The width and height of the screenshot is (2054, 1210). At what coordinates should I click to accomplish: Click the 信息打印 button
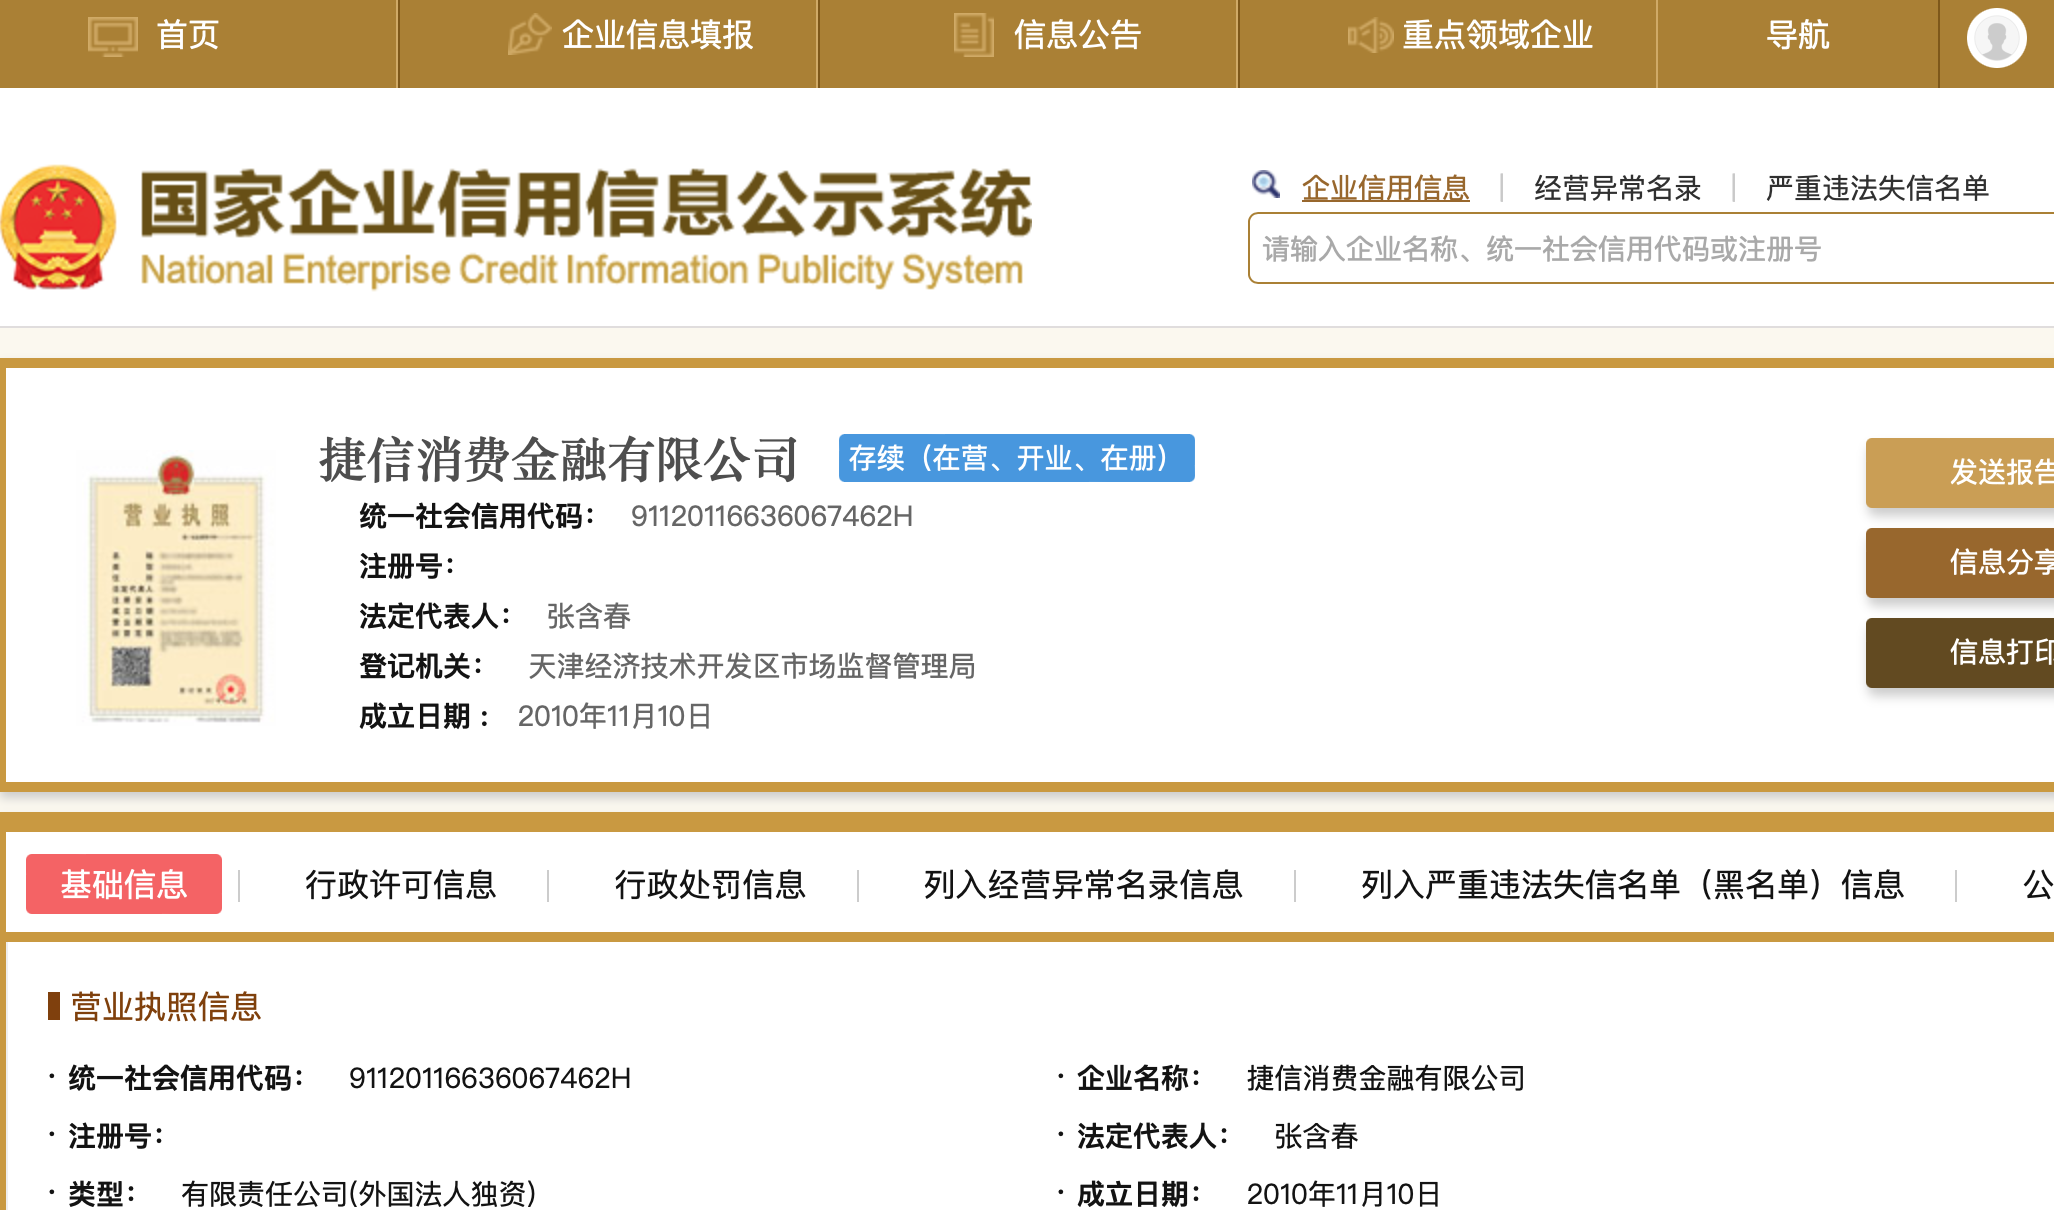(1960, 652)
